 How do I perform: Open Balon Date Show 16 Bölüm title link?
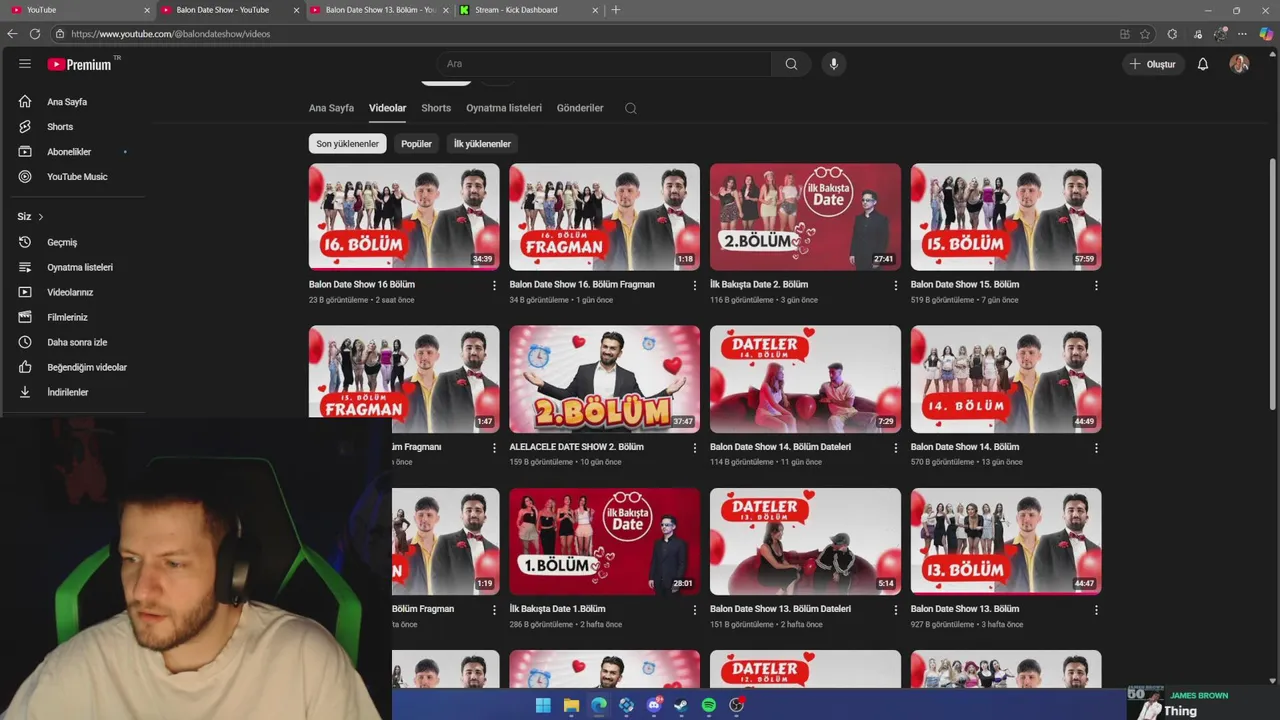click(x=362, y=285)
